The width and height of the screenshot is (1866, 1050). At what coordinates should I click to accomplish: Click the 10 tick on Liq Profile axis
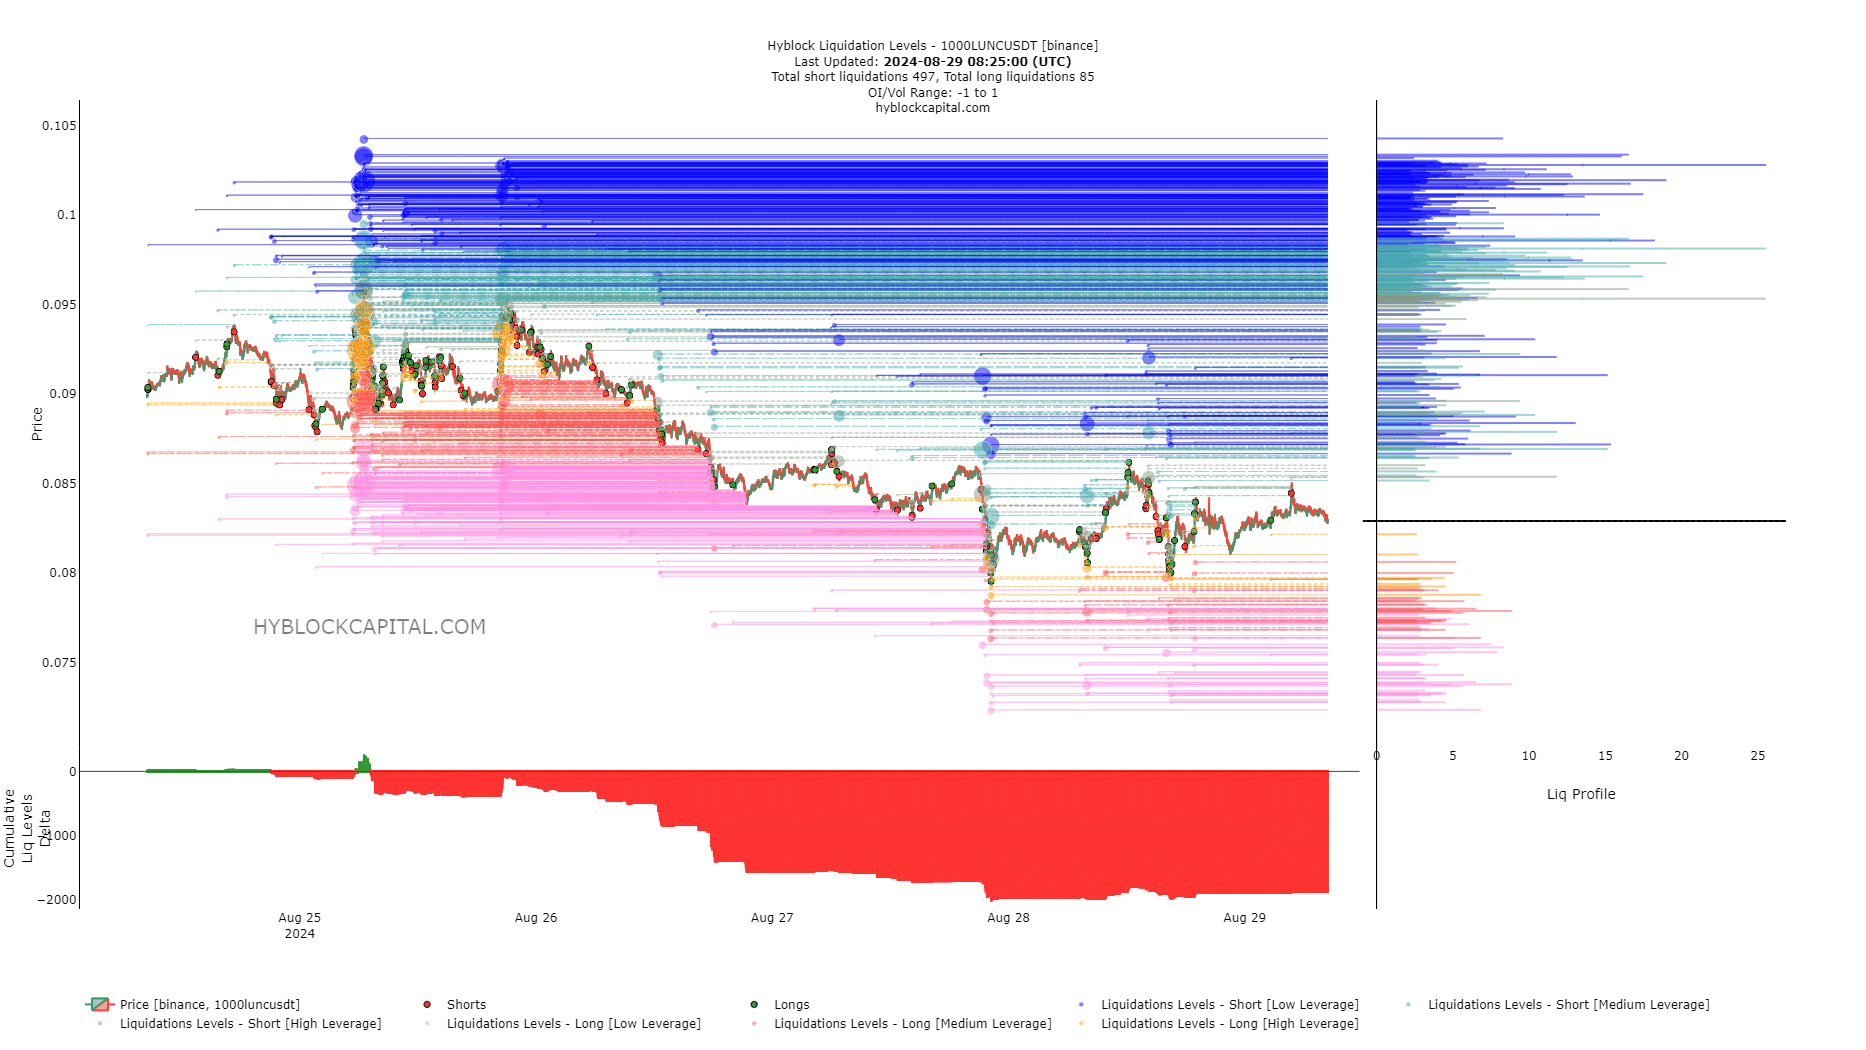click(1529, 755)
